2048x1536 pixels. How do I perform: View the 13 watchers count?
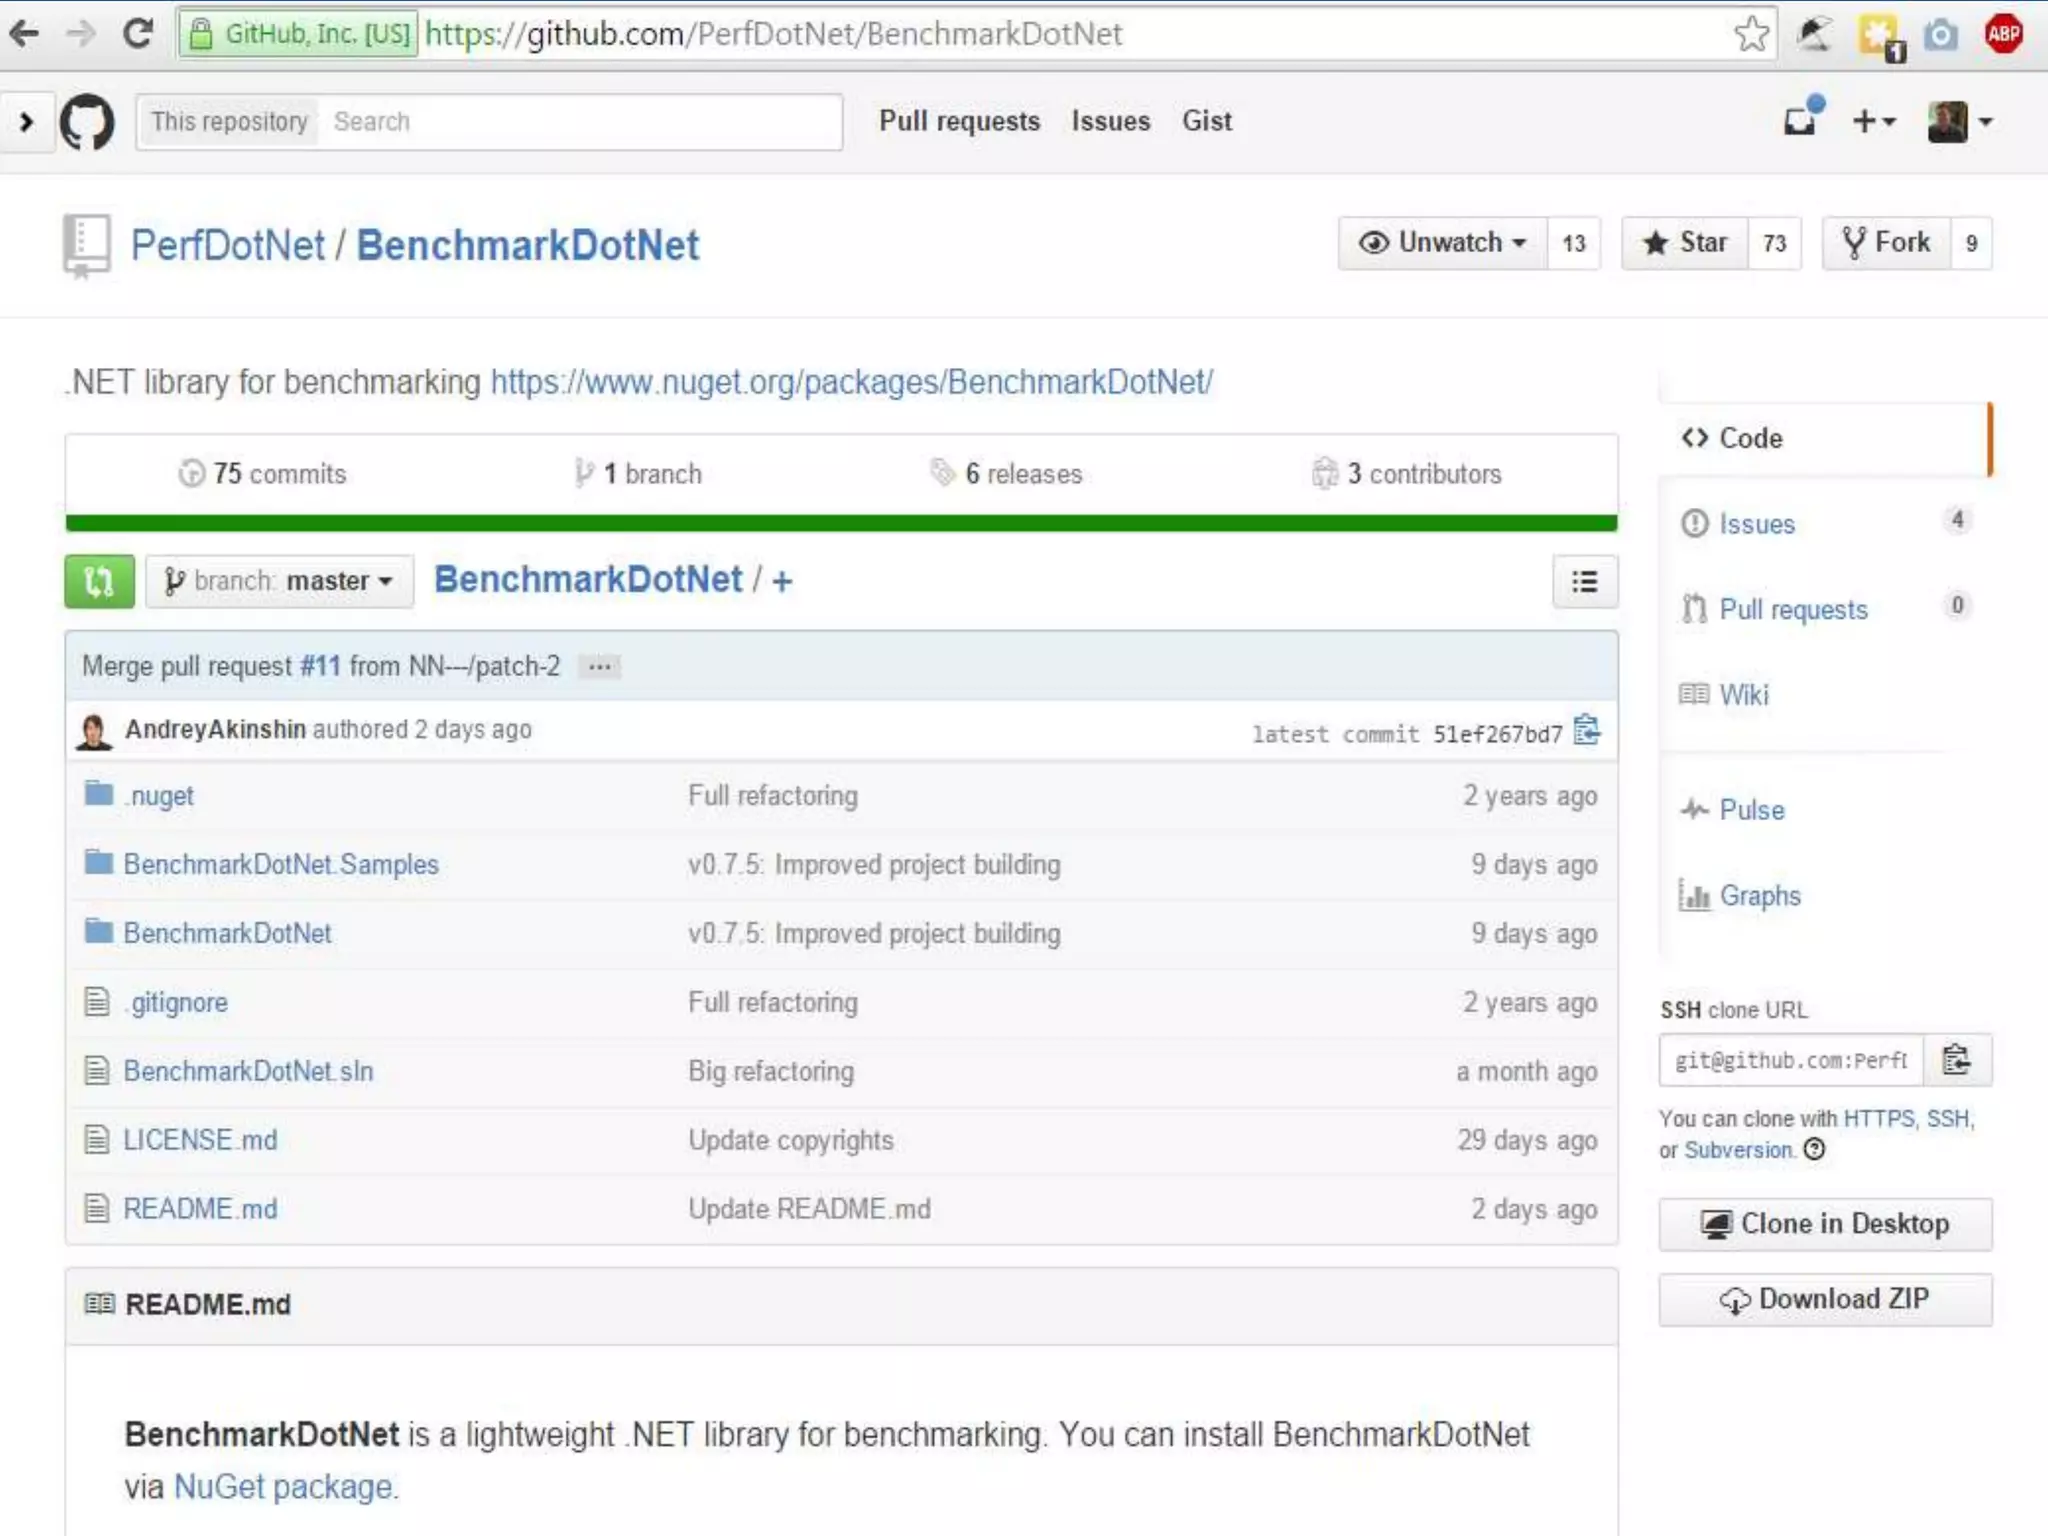pyautogui.click(x=1574, y=243)
